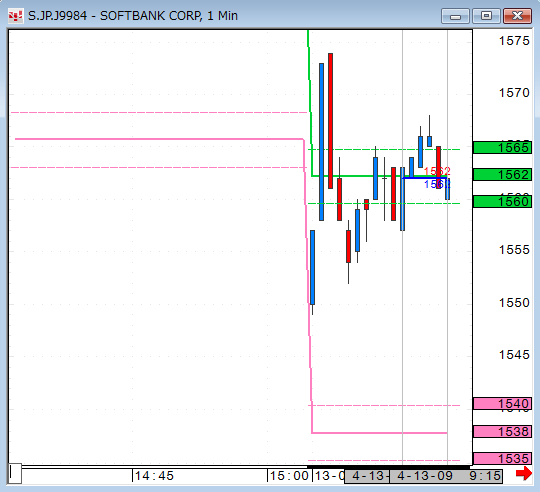Viewport: 540px width, 492px height.
Task: Click the 14:45 time axis label
Action: (154, 476)
